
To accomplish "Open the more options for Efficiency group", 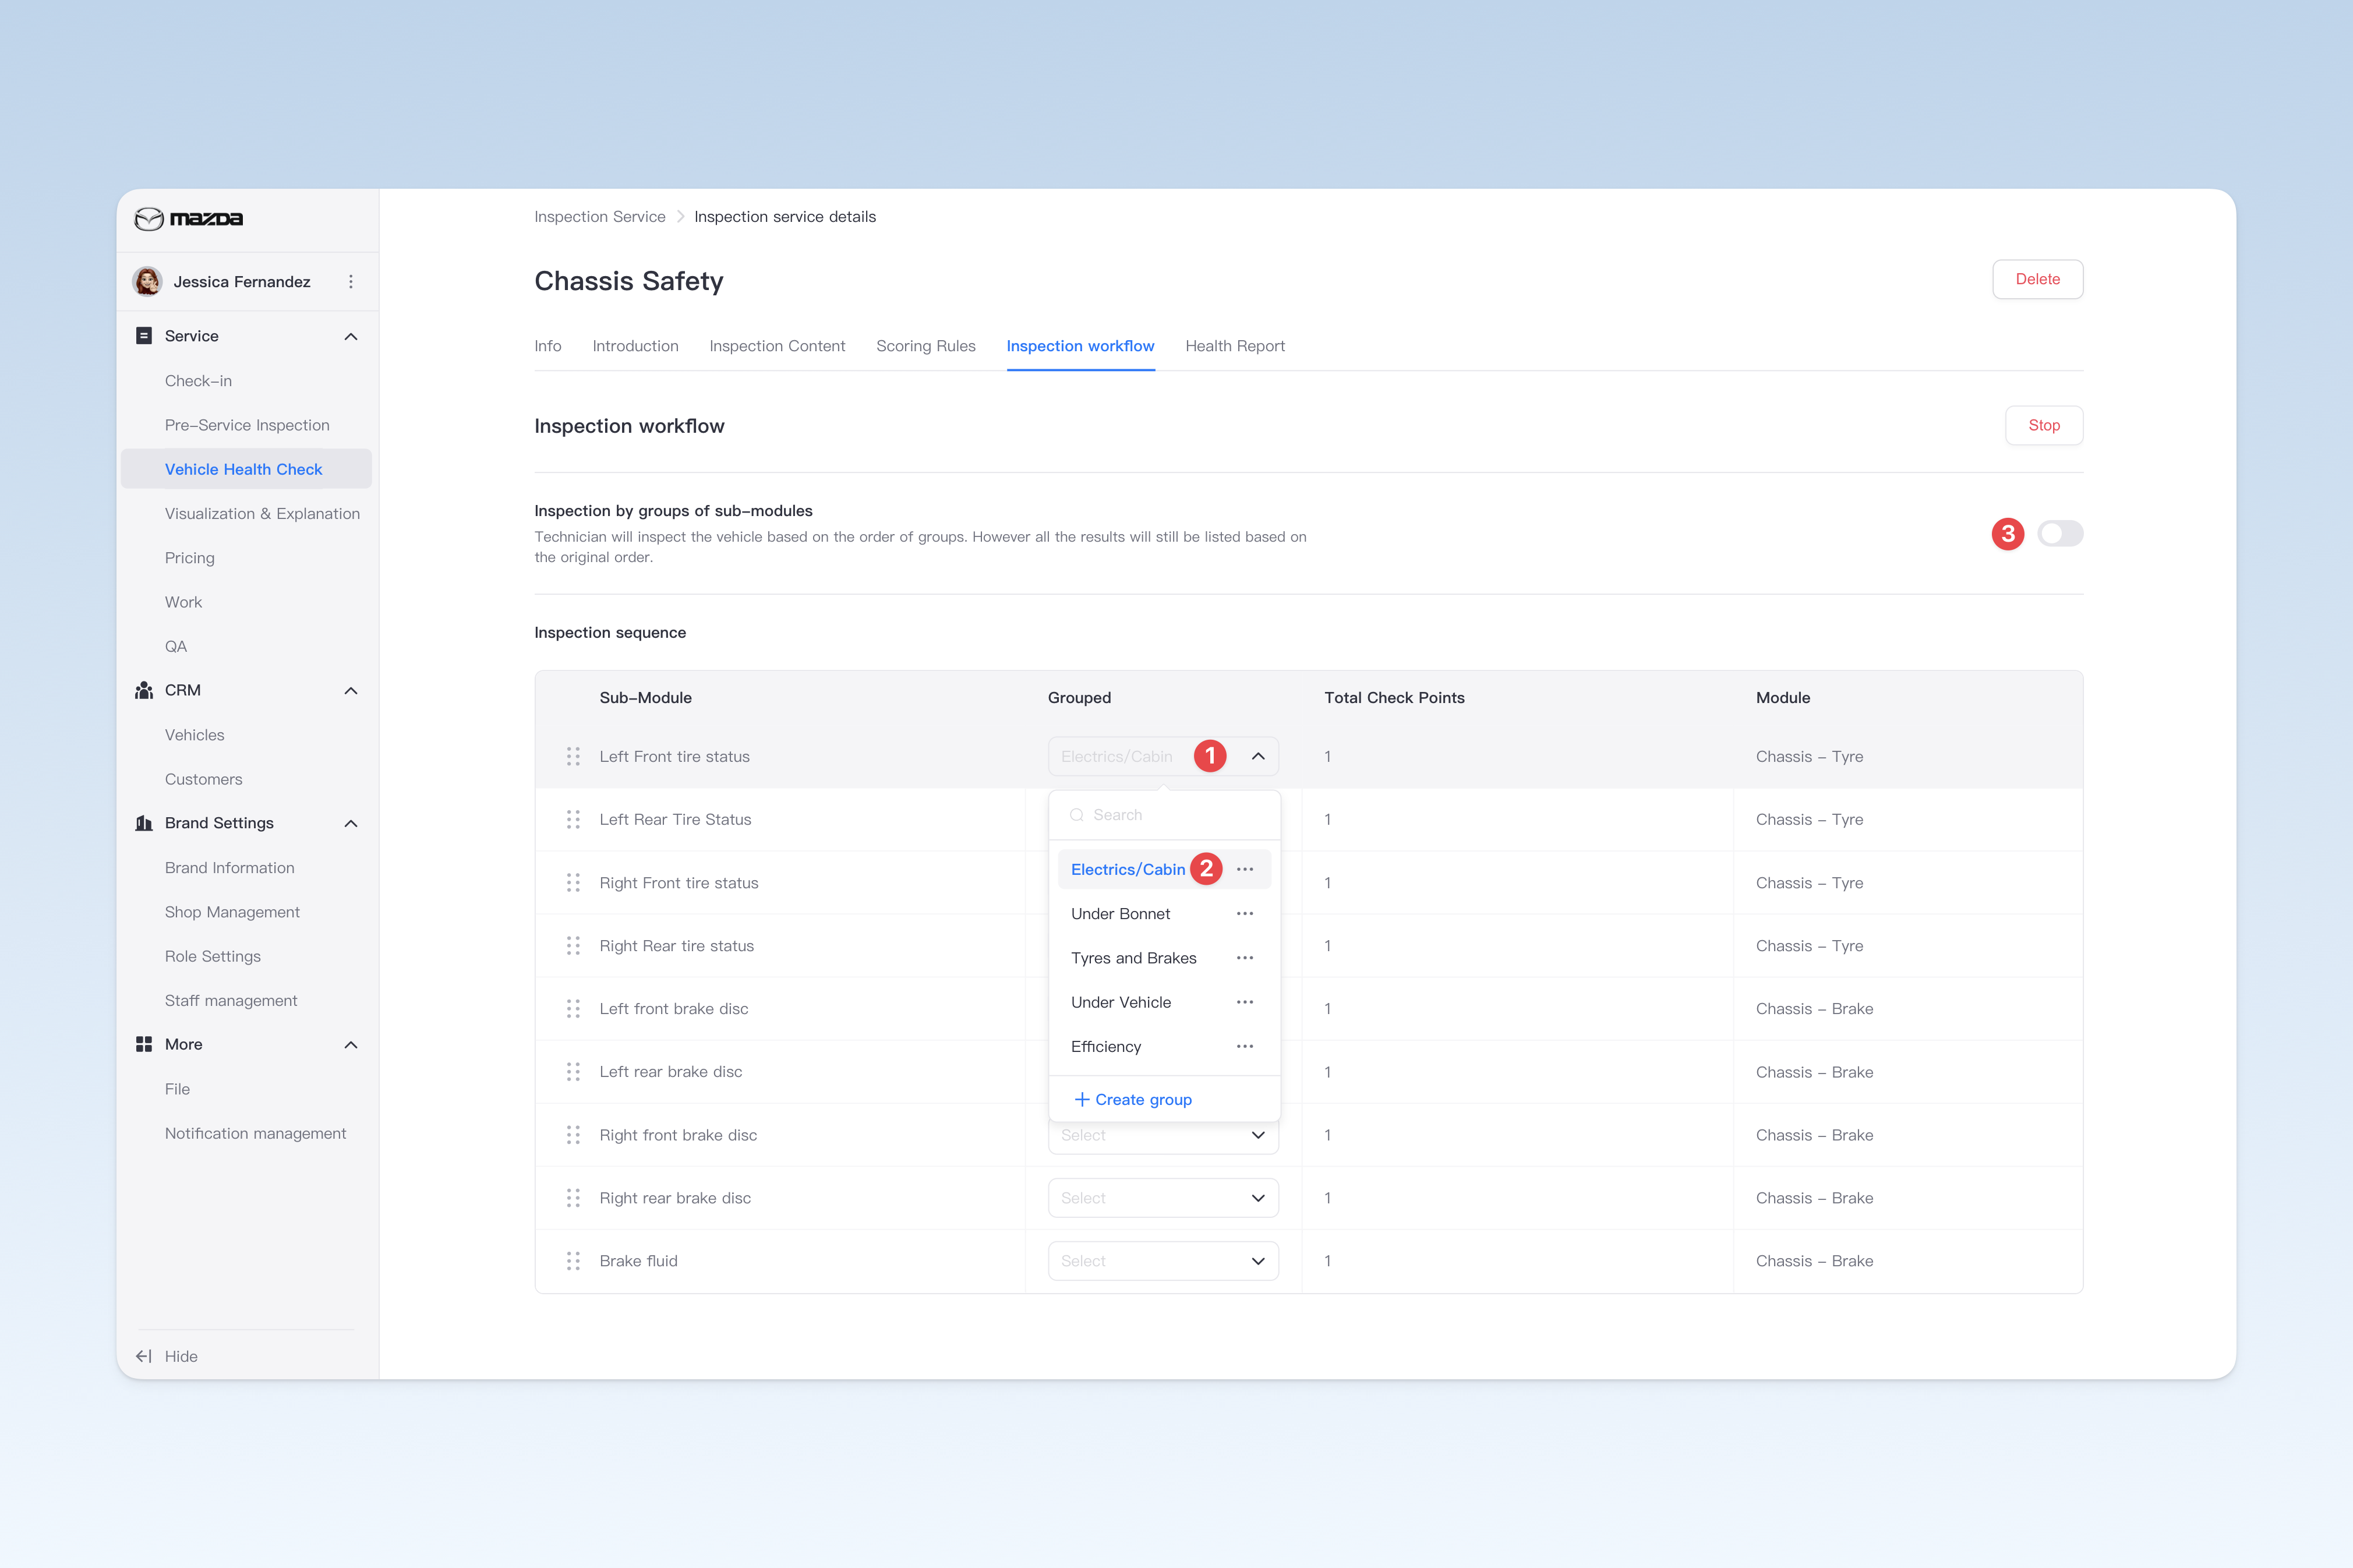I will pos(1245,1046).
